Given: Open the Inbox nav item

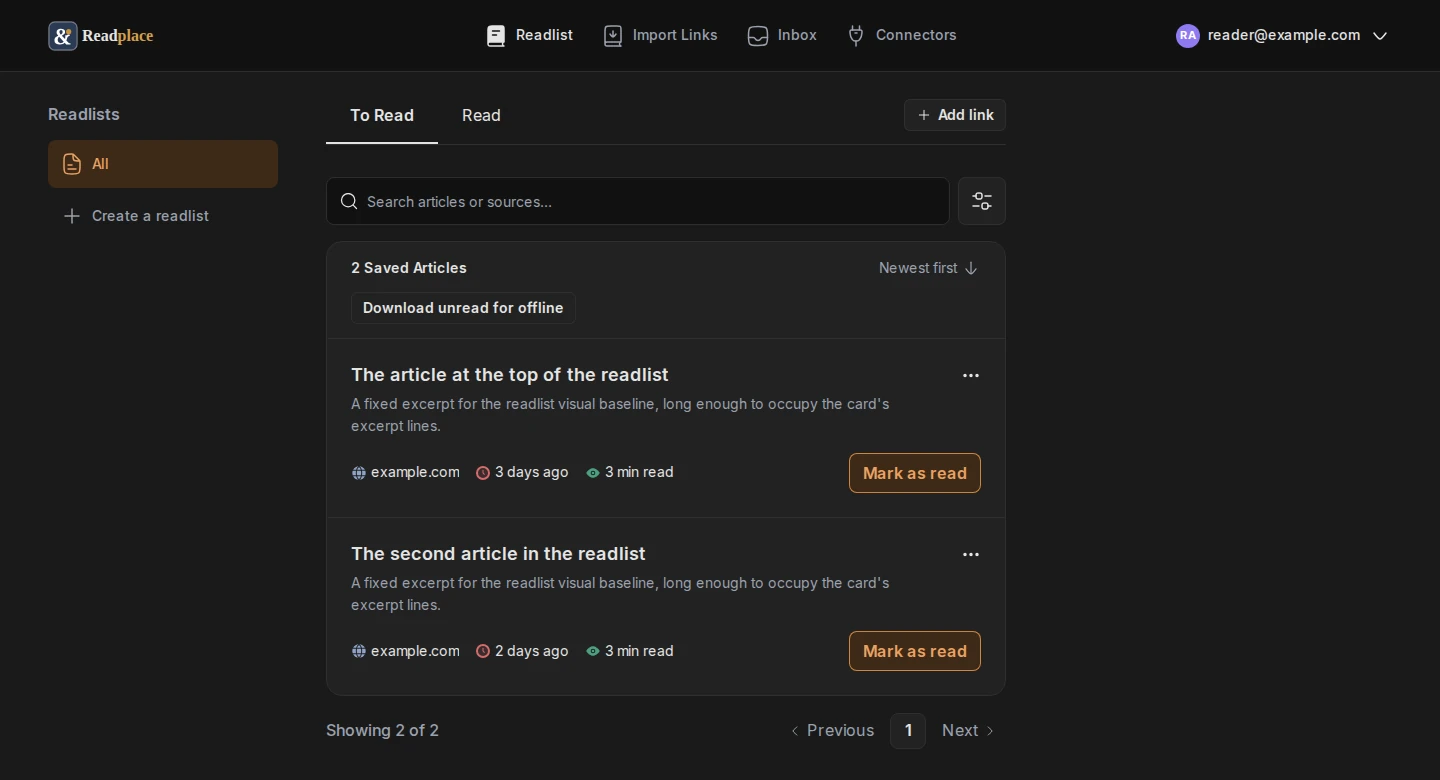Looking at the screenshot, I should click(782, 35).
